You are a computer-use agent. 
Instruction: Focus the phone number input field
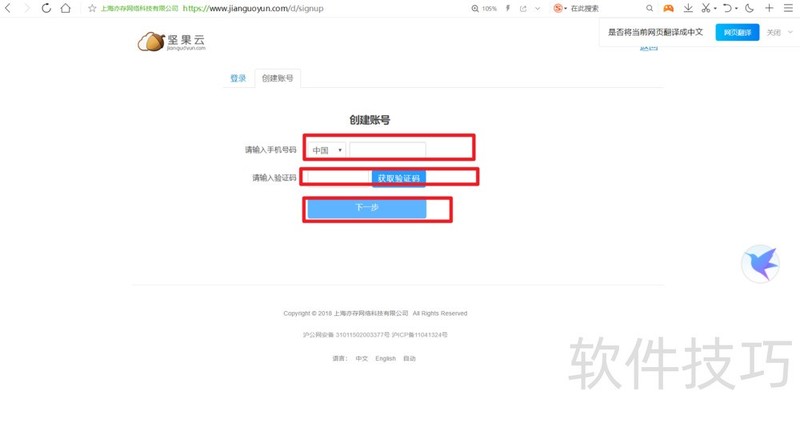[x=387, y=150]
